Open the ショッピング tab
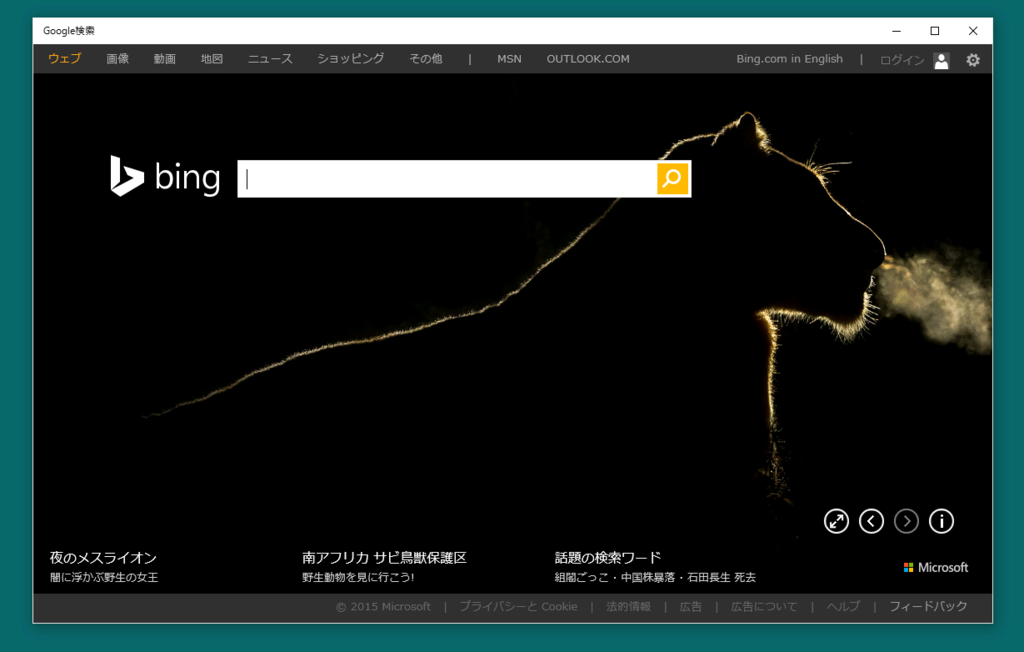Screen dimensions: 1024x652 pyautogui.click(x=351, y=59)
